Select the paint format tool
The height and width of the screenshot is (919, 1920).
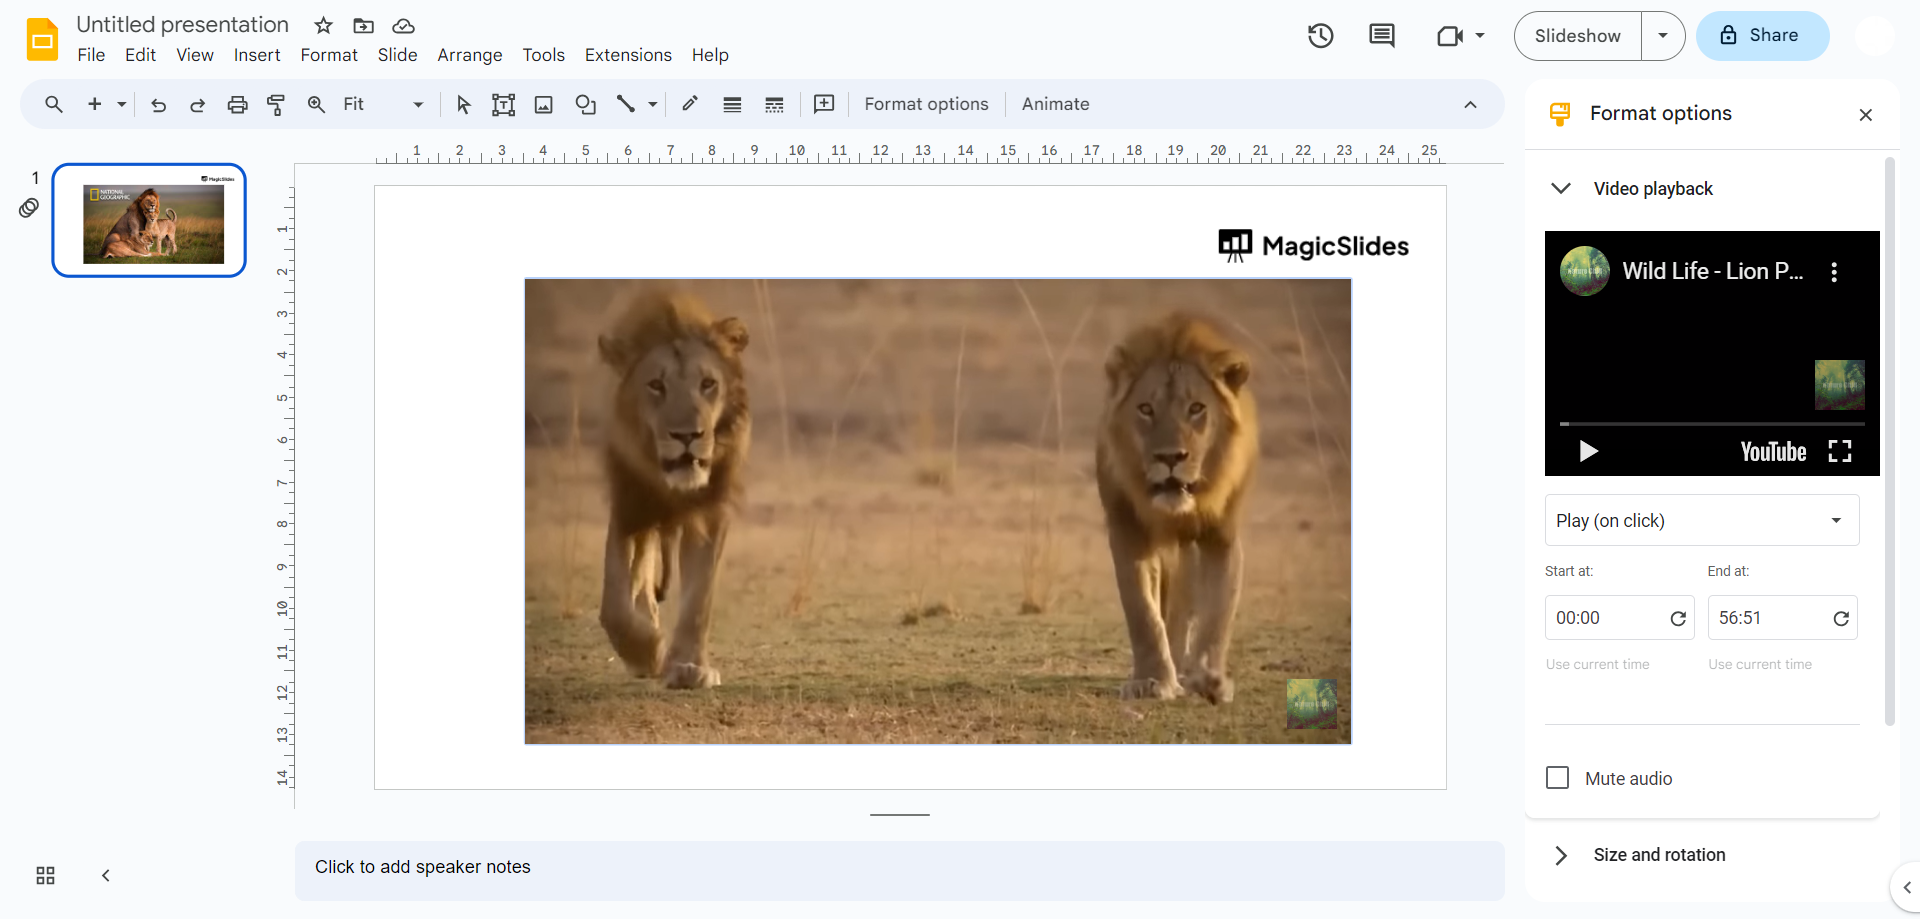pos(276,105)
